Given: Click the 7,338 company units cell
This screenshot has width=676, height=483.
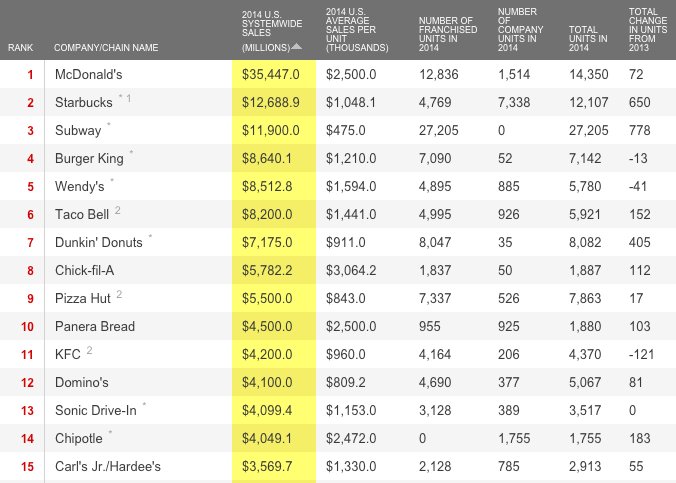Looking at the screenshot, I should coord(514,102).
